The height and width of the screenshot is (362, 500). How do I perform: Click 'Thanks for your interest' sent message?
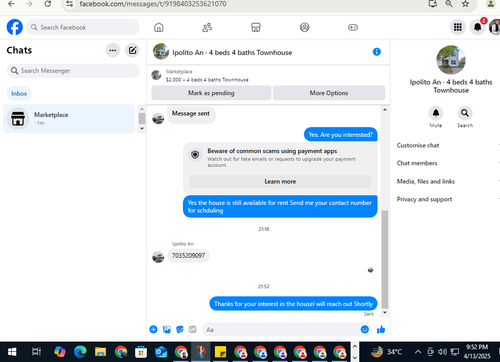293,304
